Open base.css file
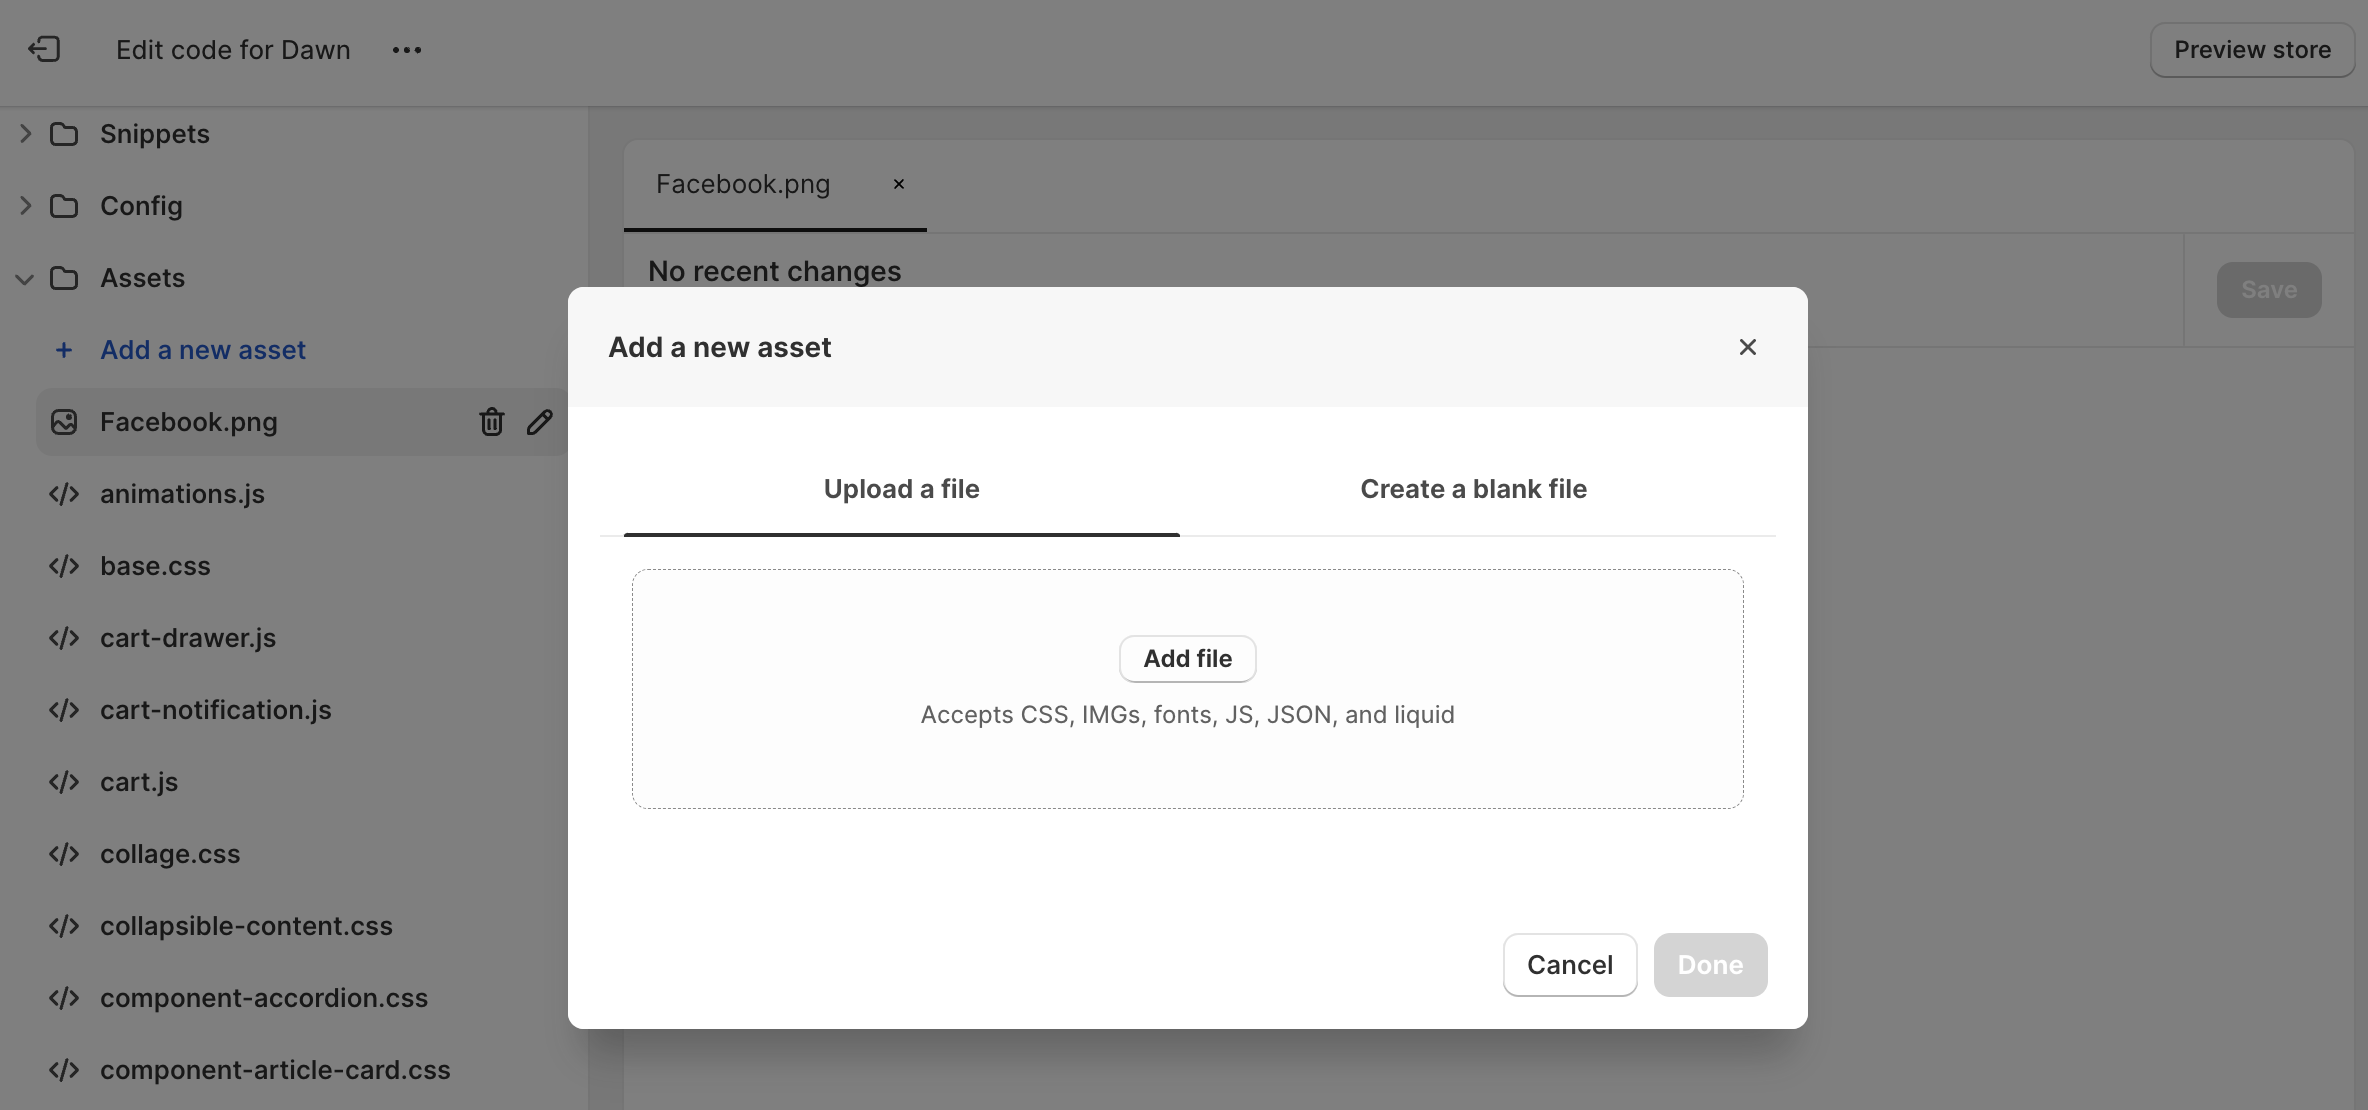The width and height of the screenshot is (2368, 1110). 155,566
